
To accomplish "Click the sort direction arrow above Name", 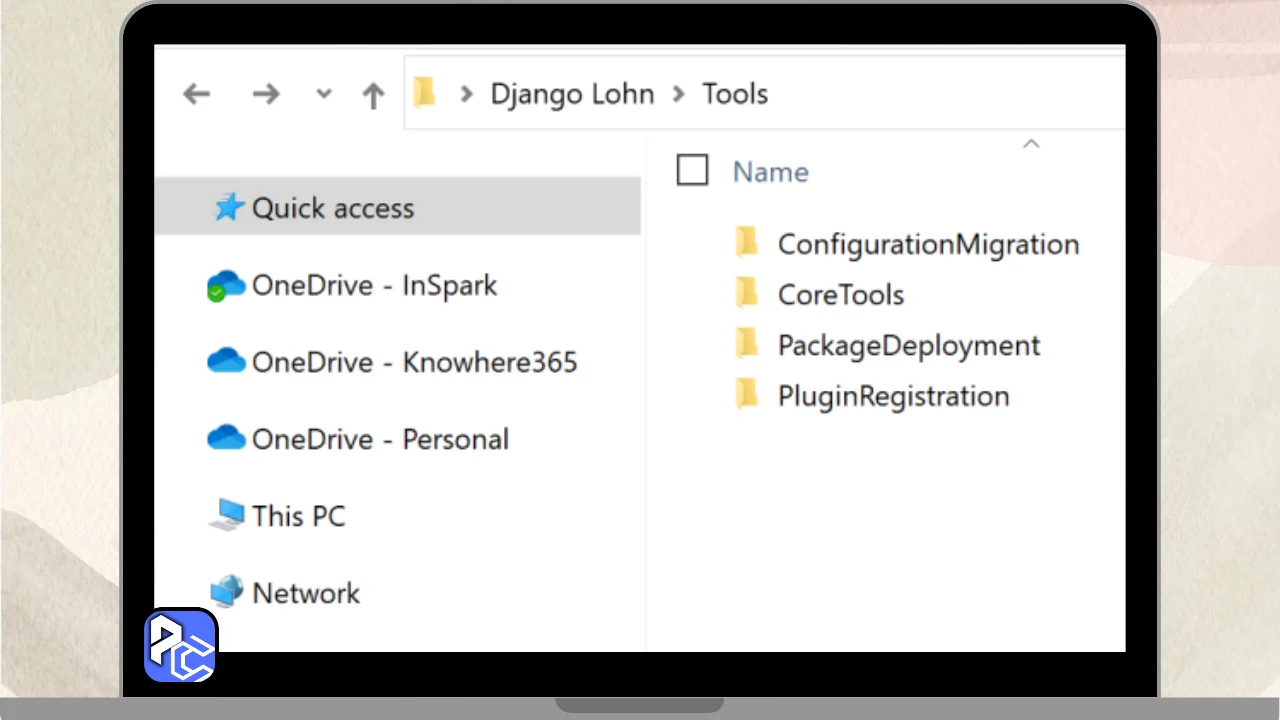I will click(1031, 144).
